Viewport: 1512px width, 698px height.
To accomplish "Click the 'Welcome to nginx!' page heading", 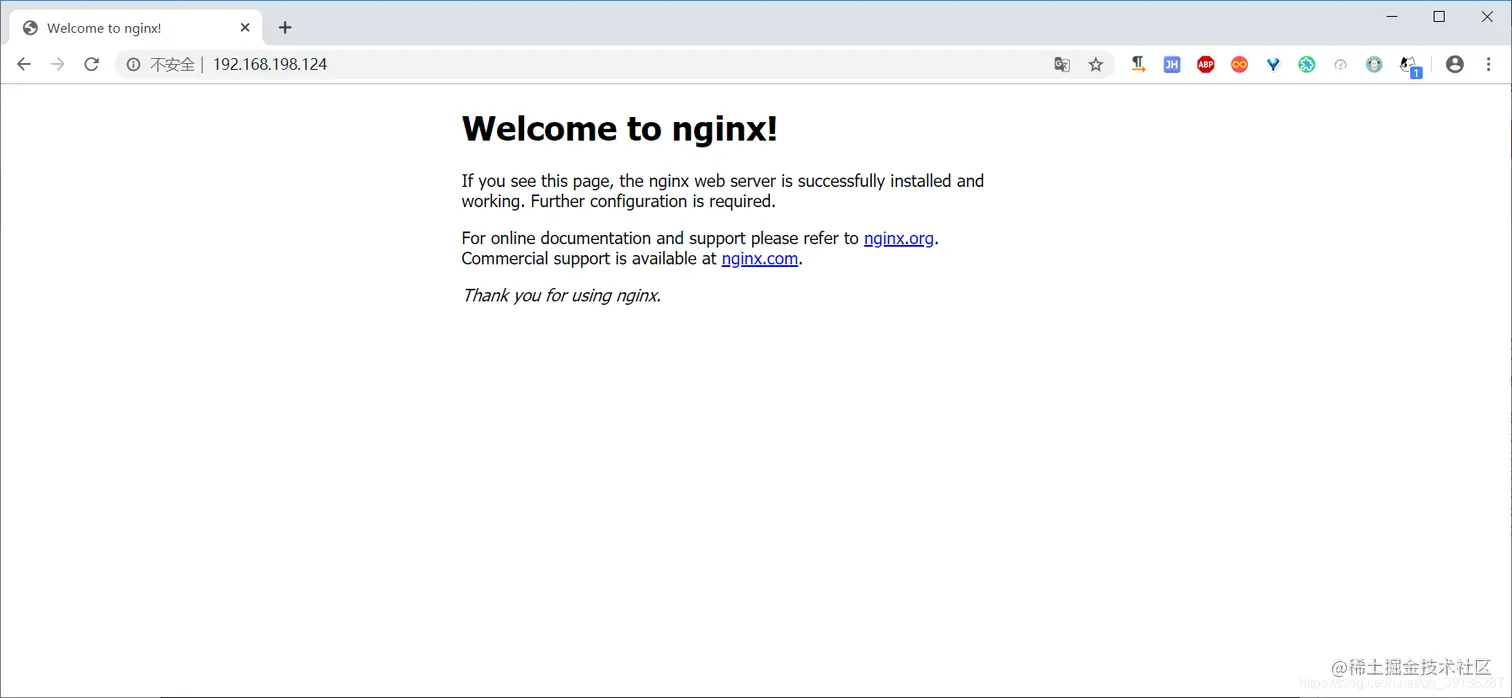I will [619, 128].
